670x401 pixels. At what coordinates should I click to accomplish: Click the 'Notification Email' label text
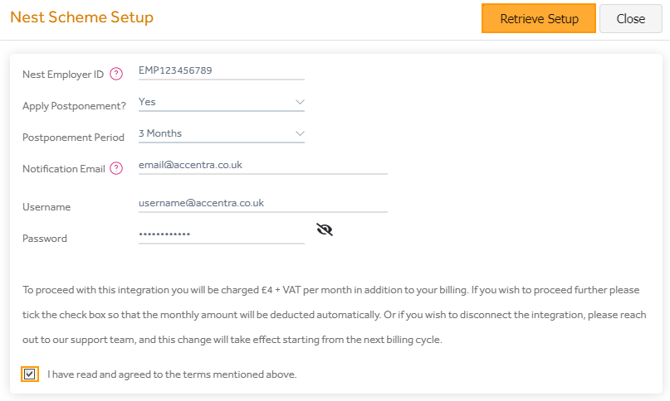[64, 169]
